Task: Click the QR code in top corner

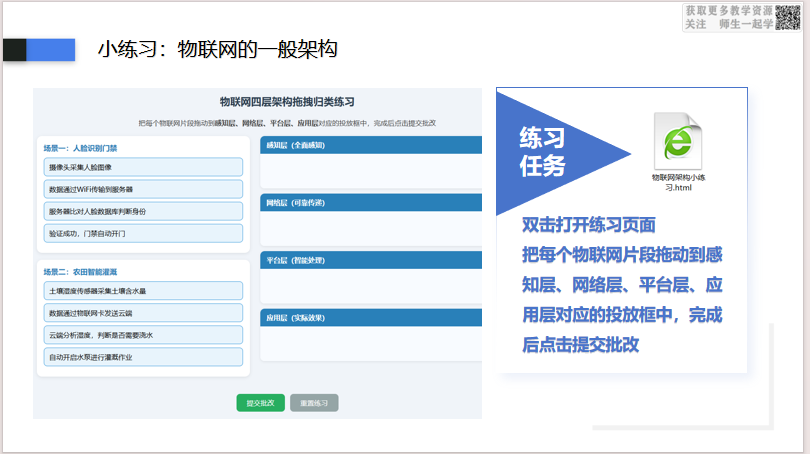Action: pyautogui.click(x=787, y=18)
